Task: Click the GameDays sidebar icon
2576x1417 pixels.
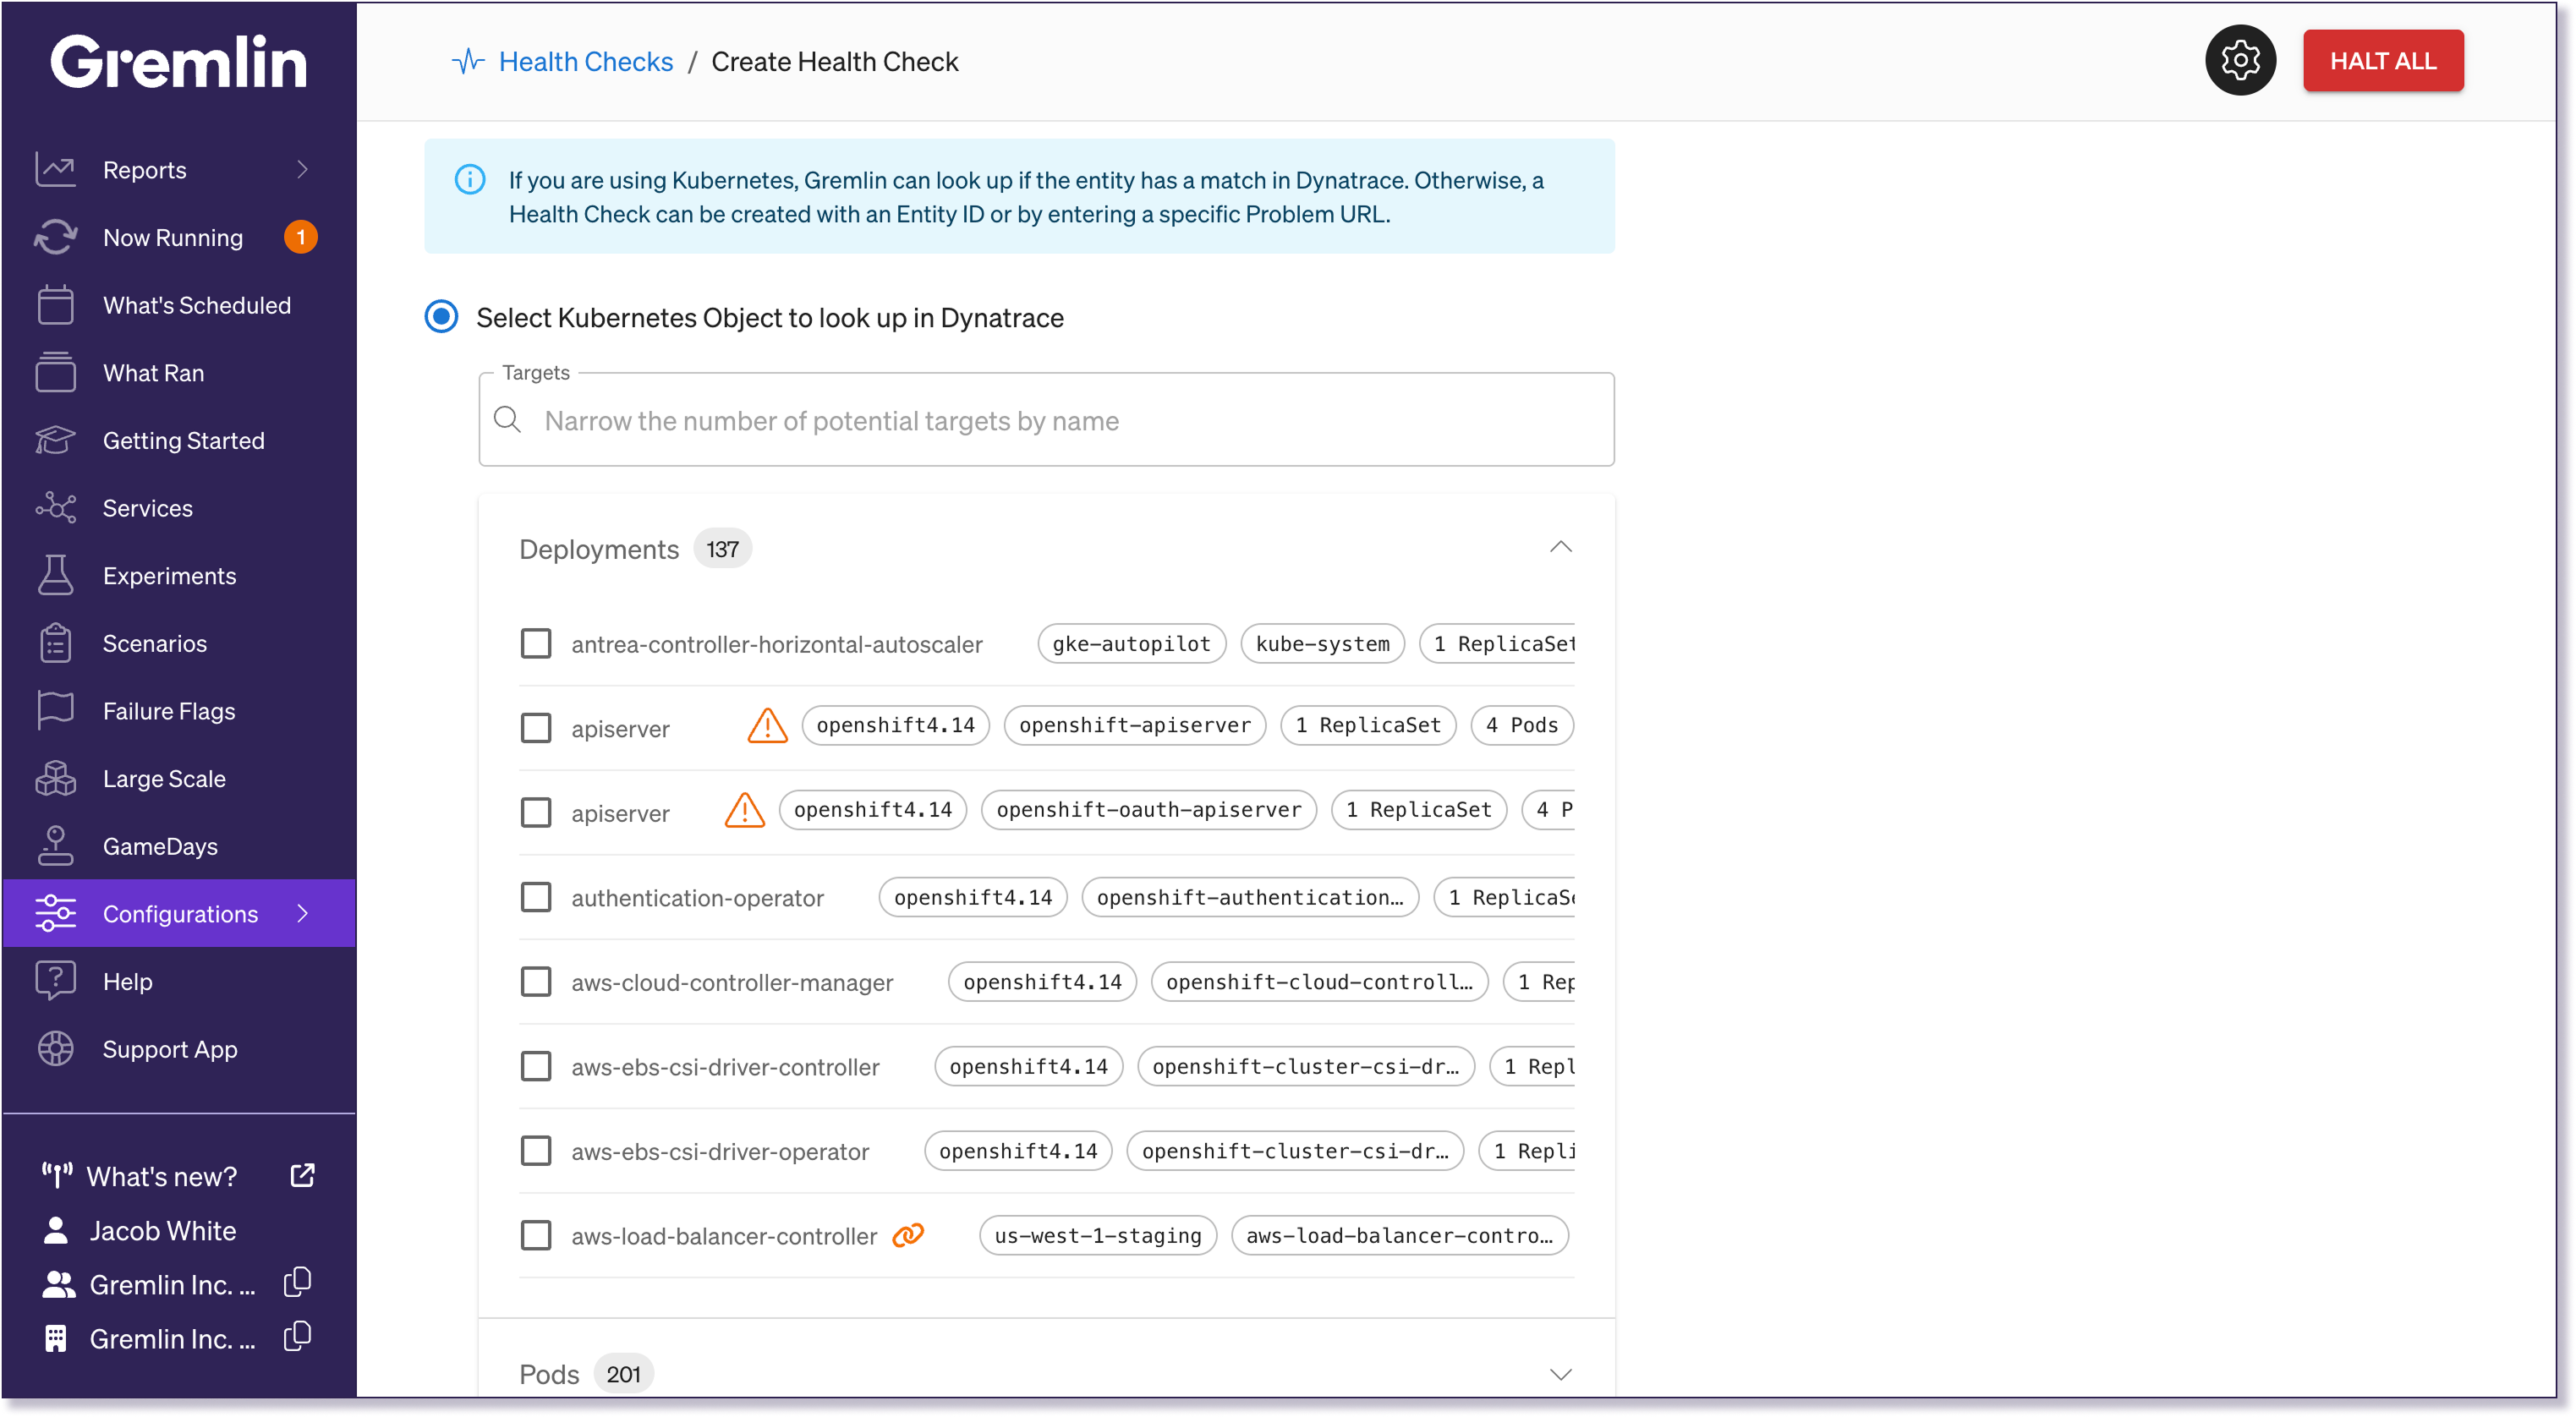Action: pos(55,846)
